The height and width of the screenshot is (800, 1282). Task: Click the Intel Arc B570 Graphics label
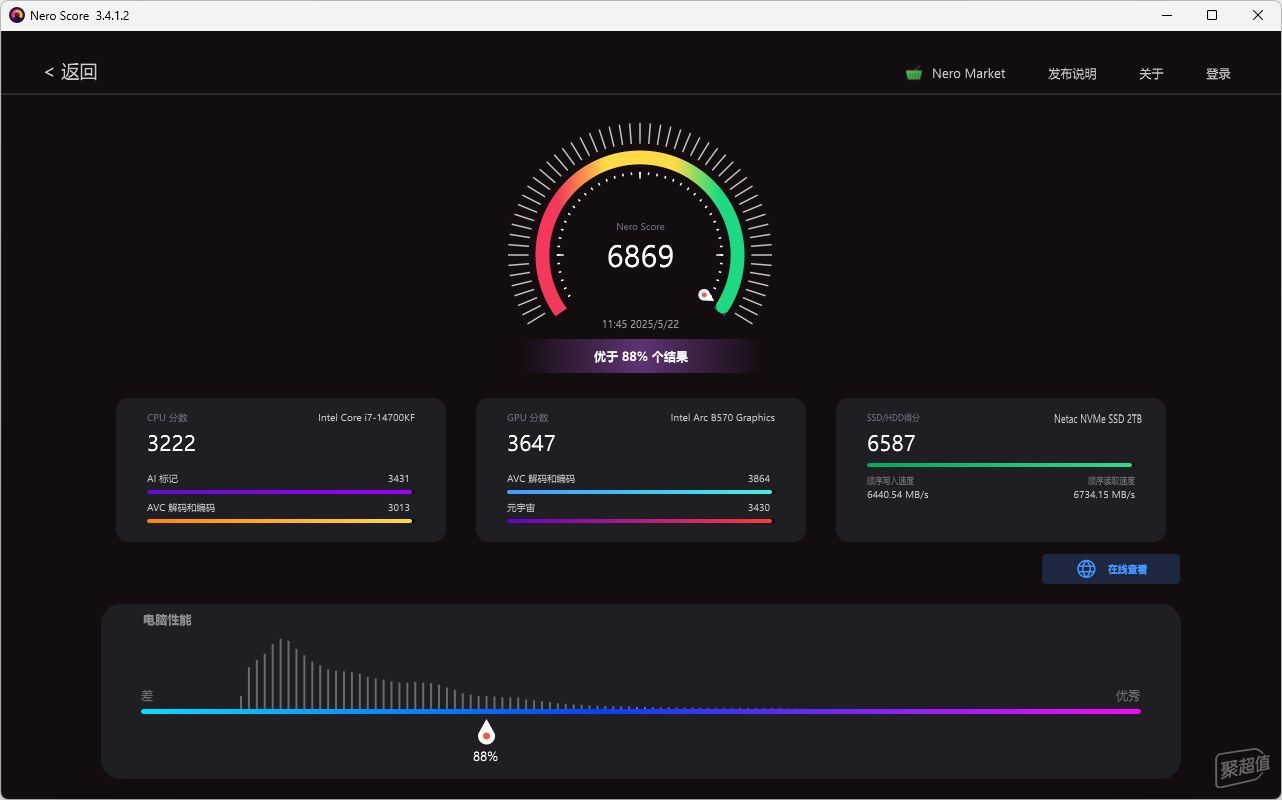pos(722,418)
